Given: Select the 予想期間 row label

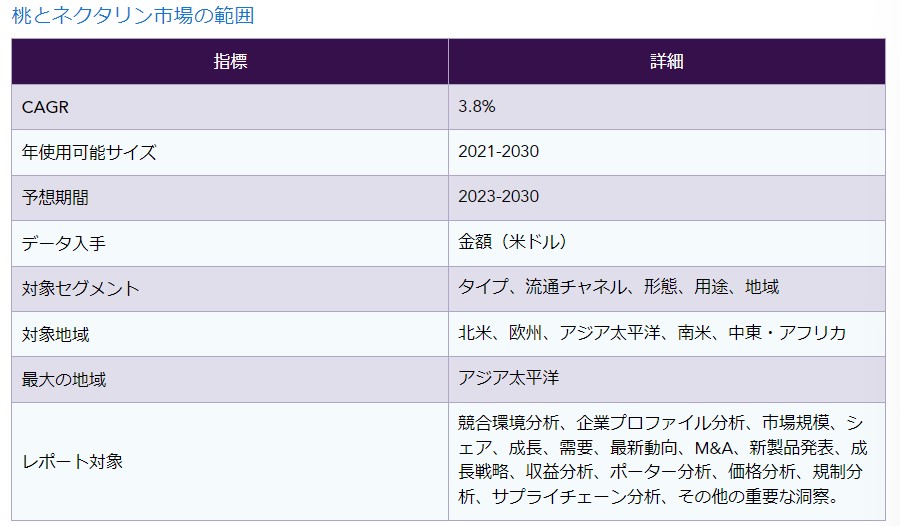Looking at the screenshot, I should click(55, 198).
